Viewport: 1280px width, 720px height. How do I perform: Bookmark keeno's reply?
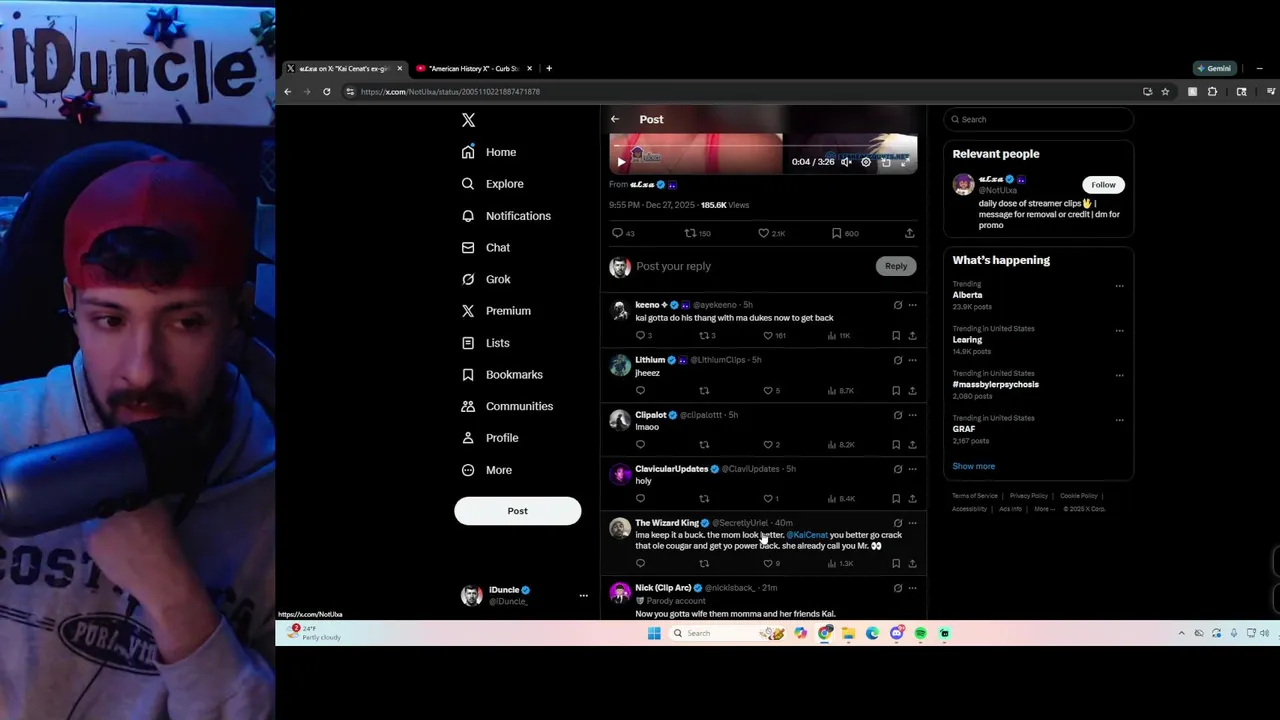896,336
